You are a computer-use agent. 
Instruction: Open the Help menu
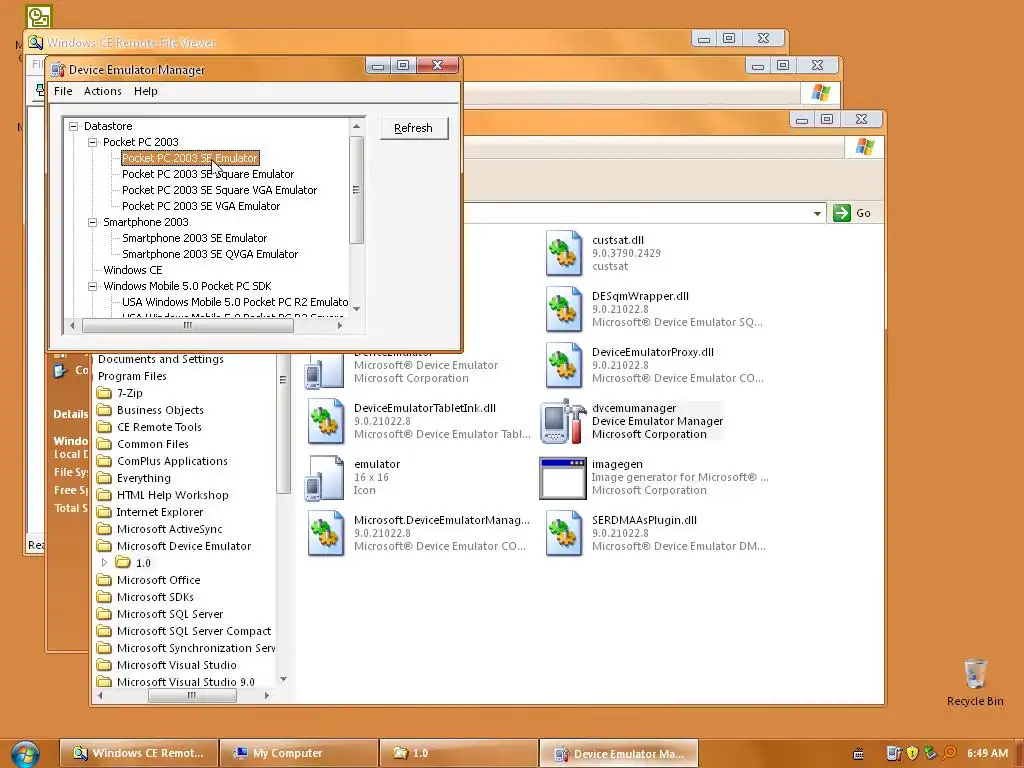(x=146, y=91)
